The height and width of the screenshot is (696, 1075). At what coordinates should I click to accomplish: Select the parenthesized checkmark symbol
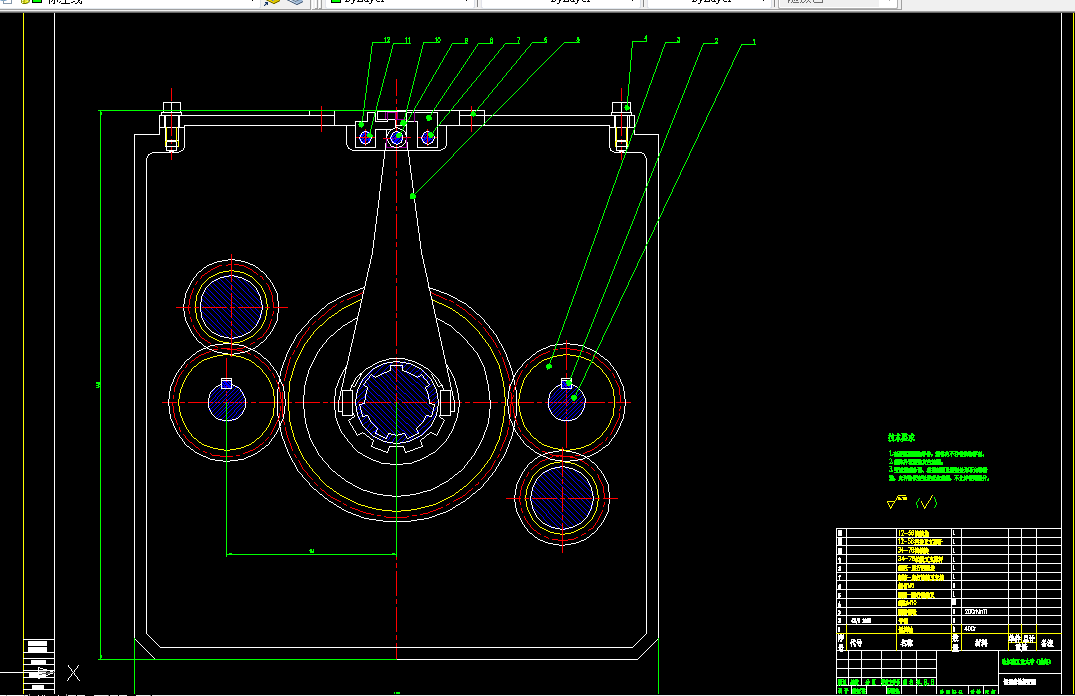[x=926, y=503]
